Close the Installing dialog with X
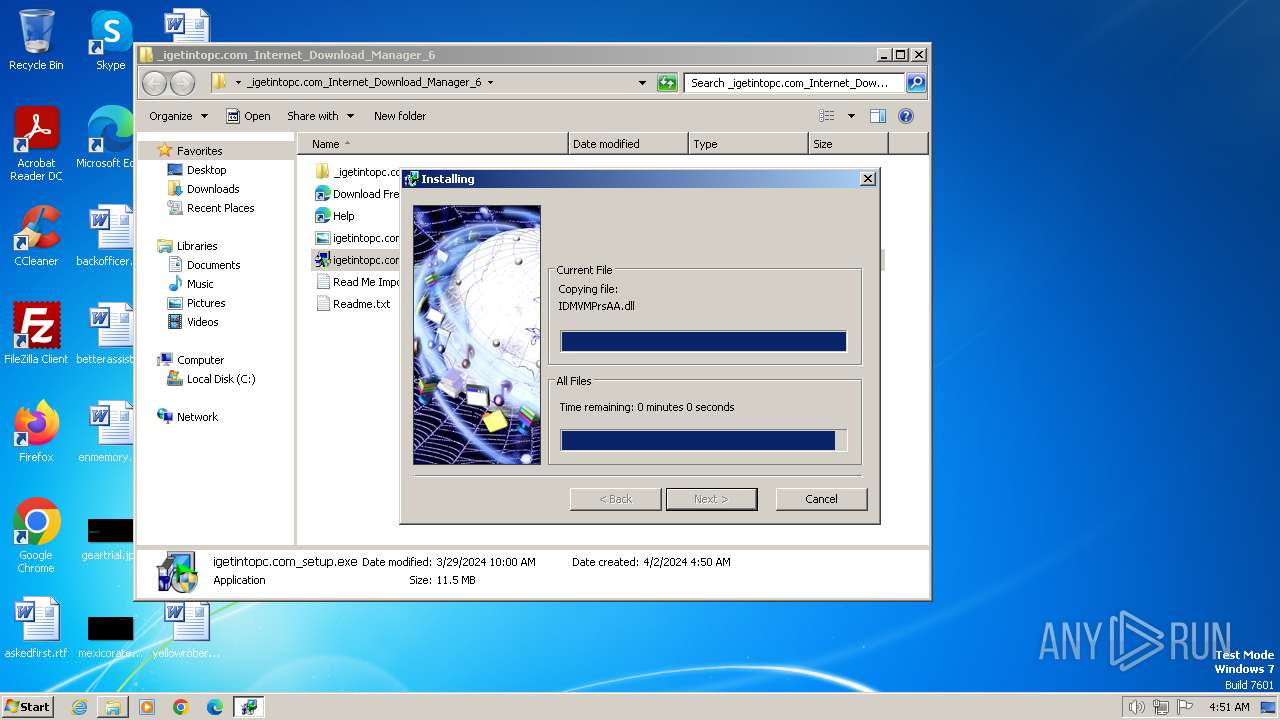Viewport: 1280px width, 720px height. (868, 178)
